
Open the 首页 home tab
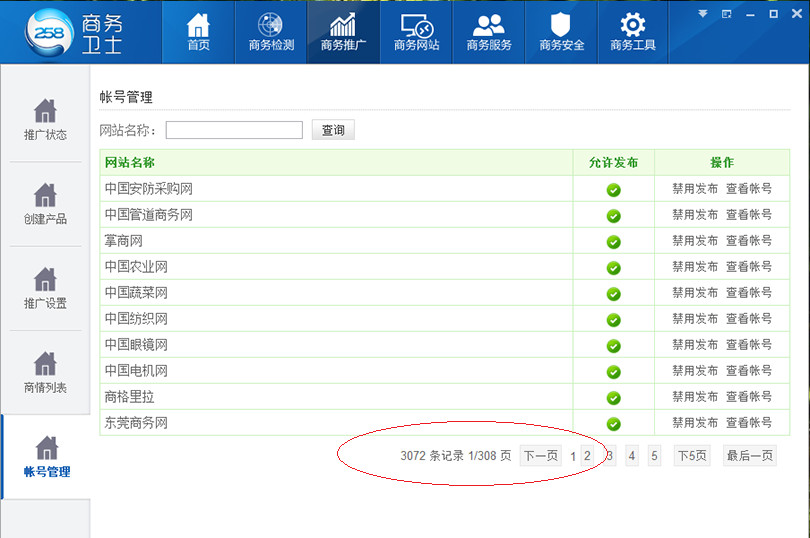click(198, 32)
